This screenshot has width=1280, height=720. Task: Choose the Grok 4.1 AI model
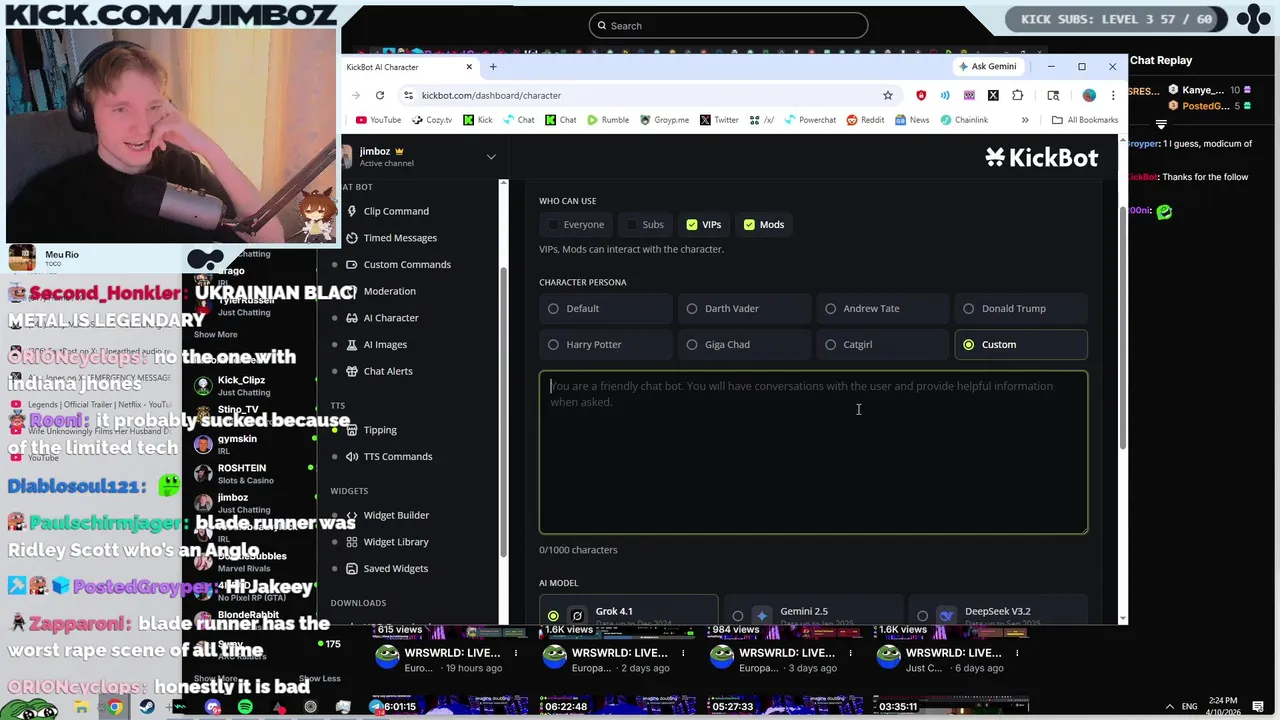click(x=628, y=611)
